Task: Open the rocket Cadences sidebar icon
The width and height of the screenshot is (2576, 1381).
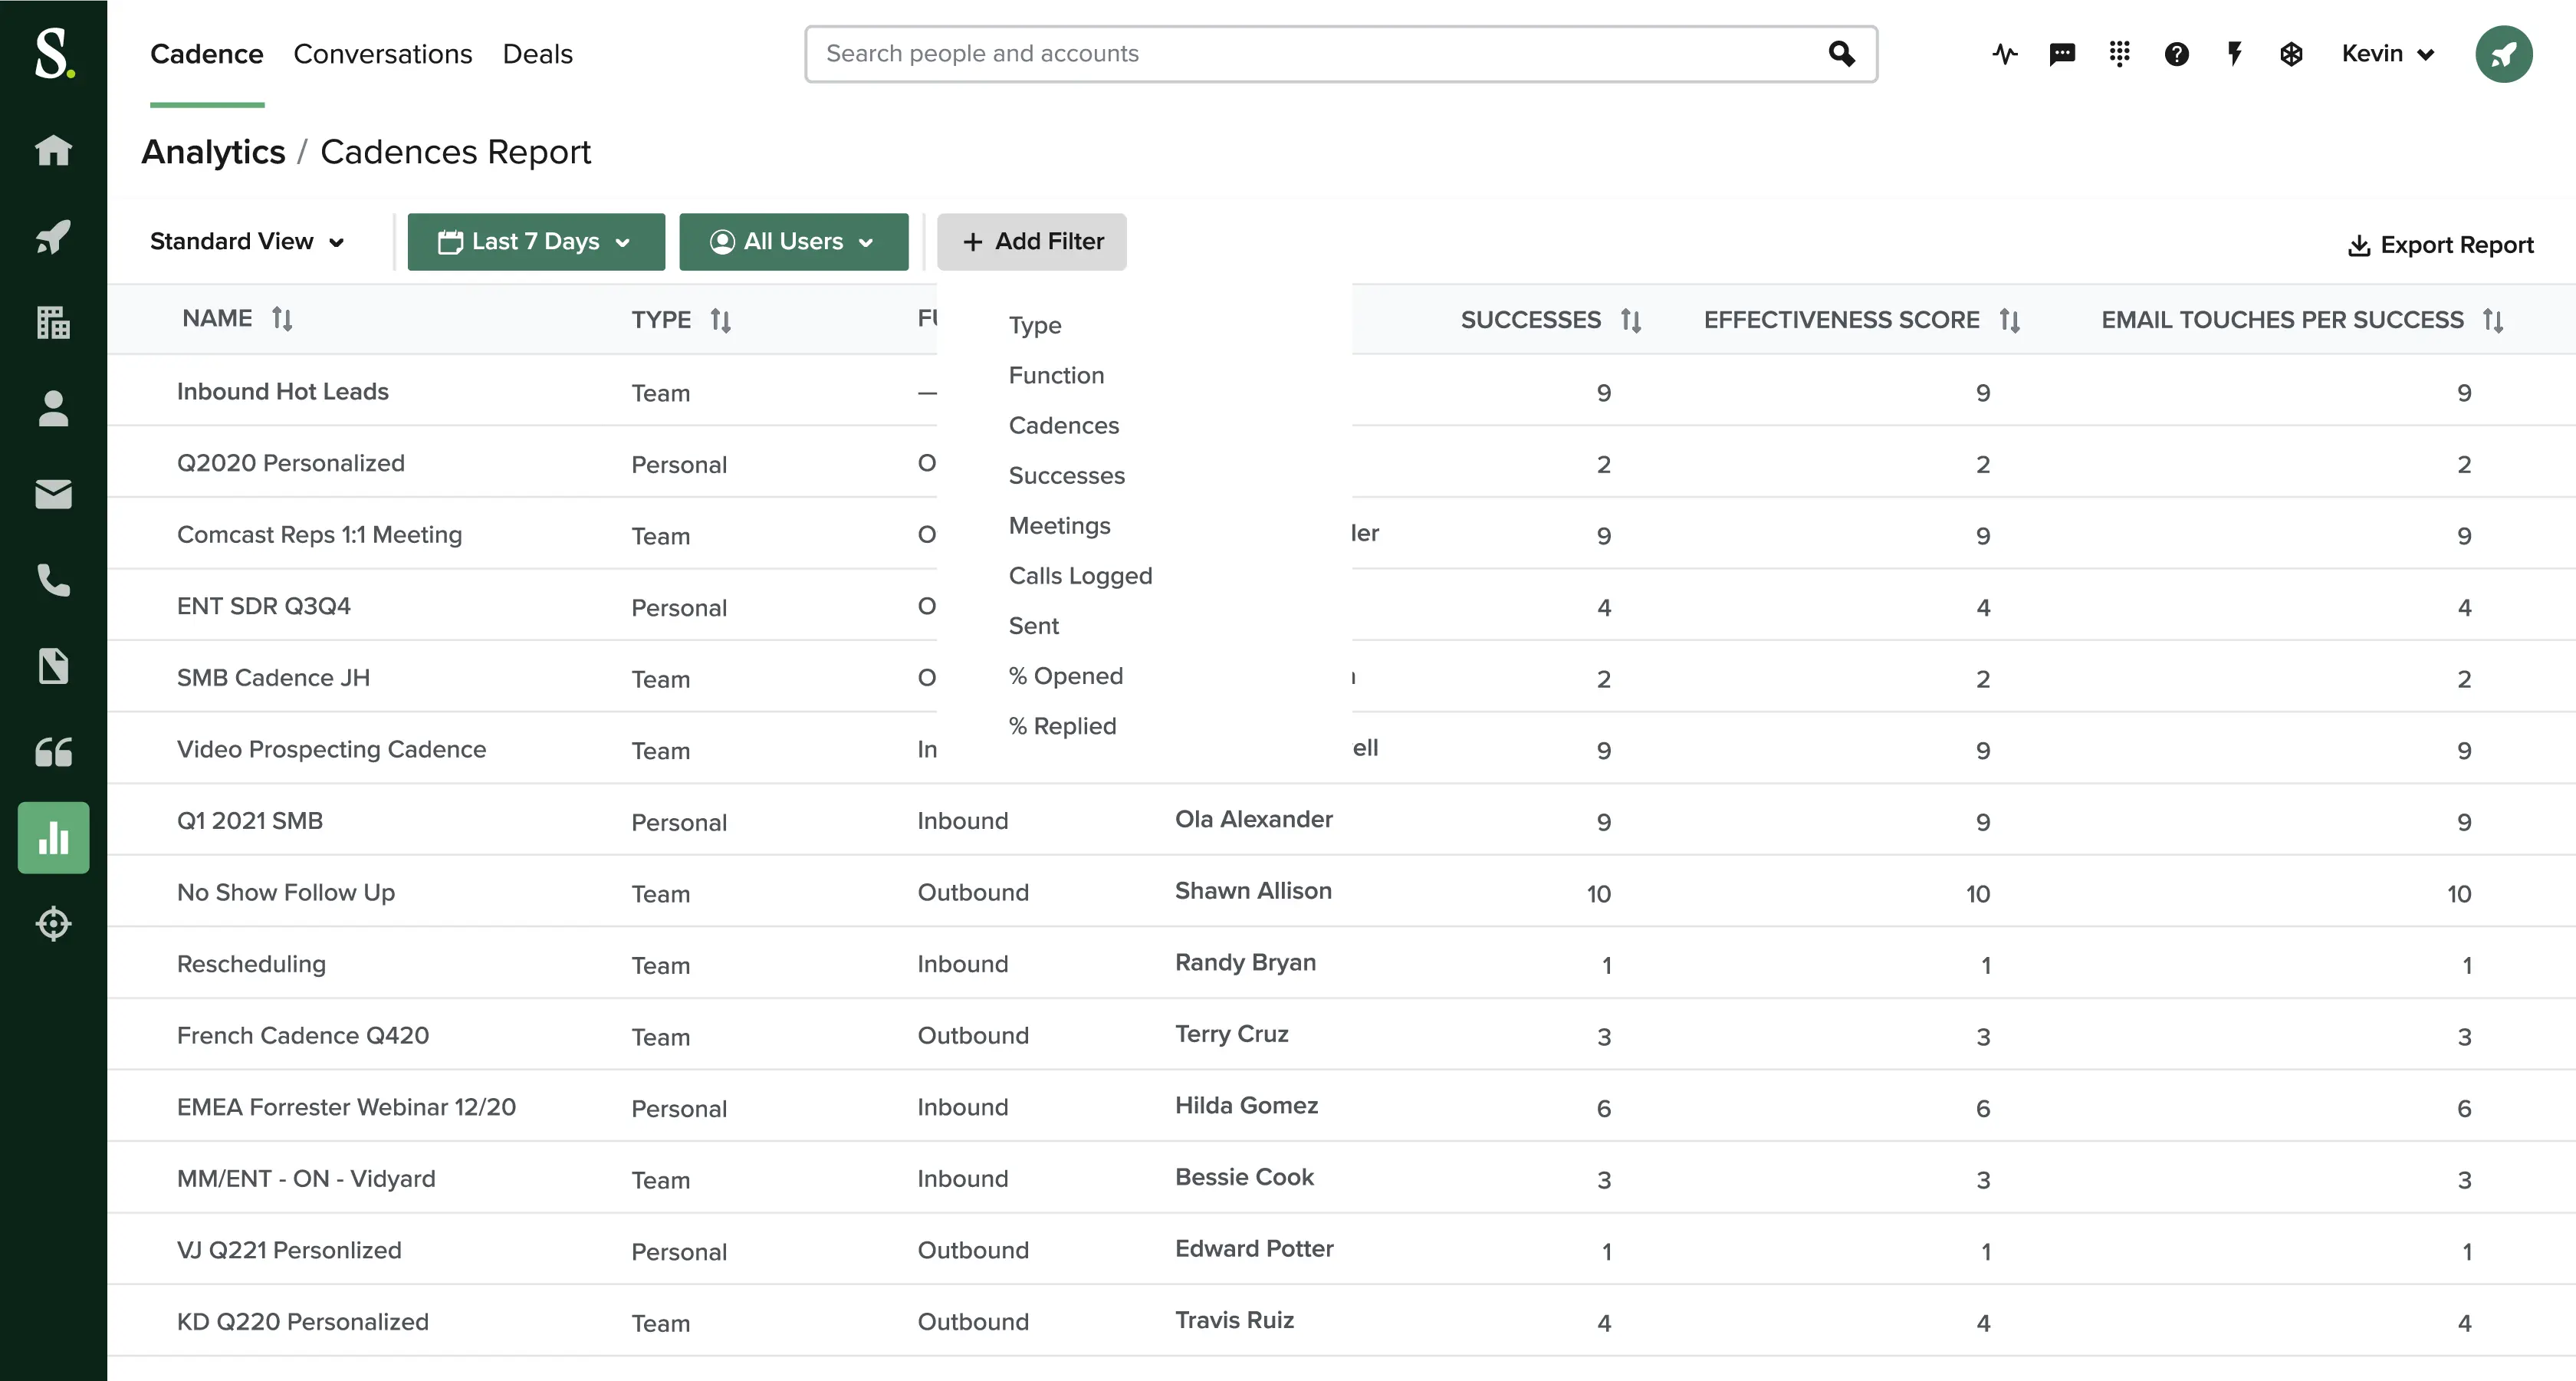Action: coord(53,237)
